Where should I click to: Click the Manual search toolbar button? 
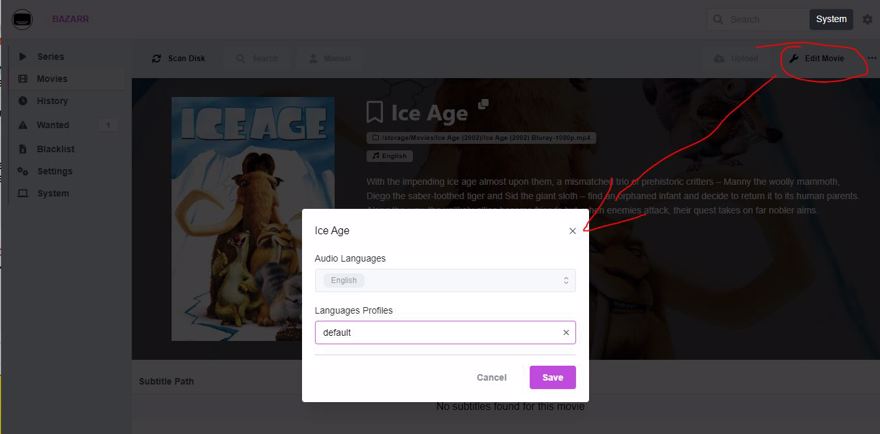click(330, 58)
